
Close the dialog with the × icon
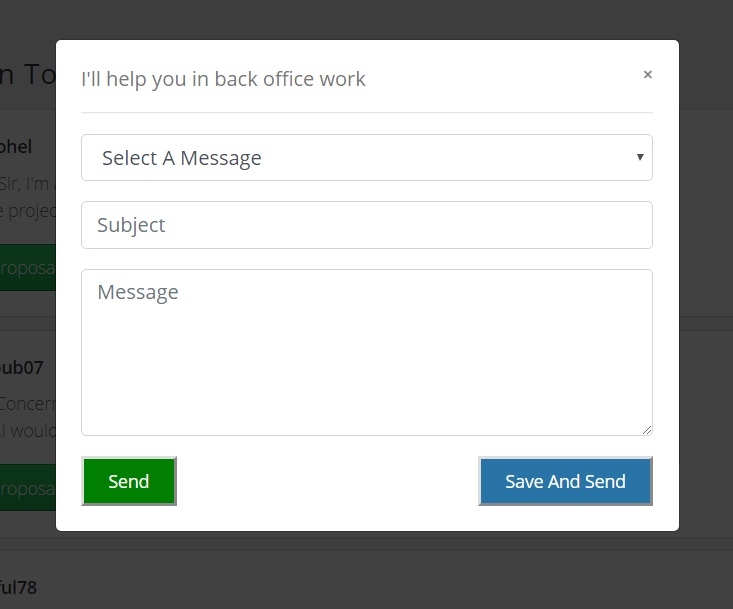tap(648, 74)
